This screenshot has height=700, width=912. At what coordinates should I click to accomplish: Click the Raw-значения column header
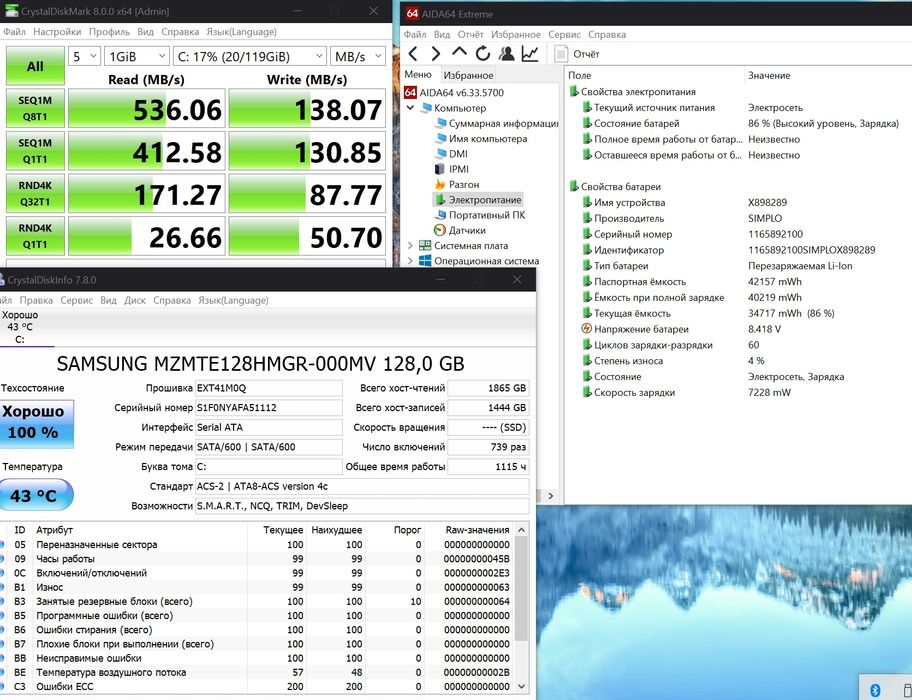pyautogui.click(x=477, y=530)
